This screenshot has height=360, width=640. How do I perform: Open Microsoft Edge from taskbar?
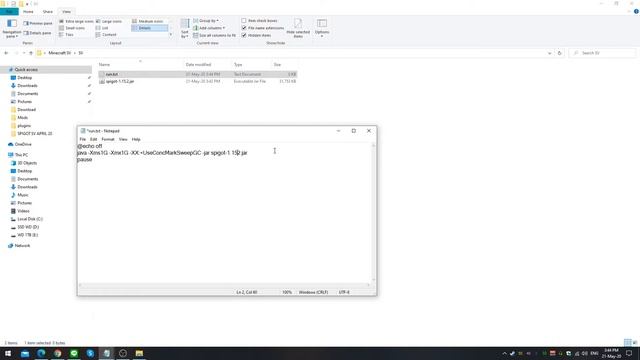(x=41, y=353)
